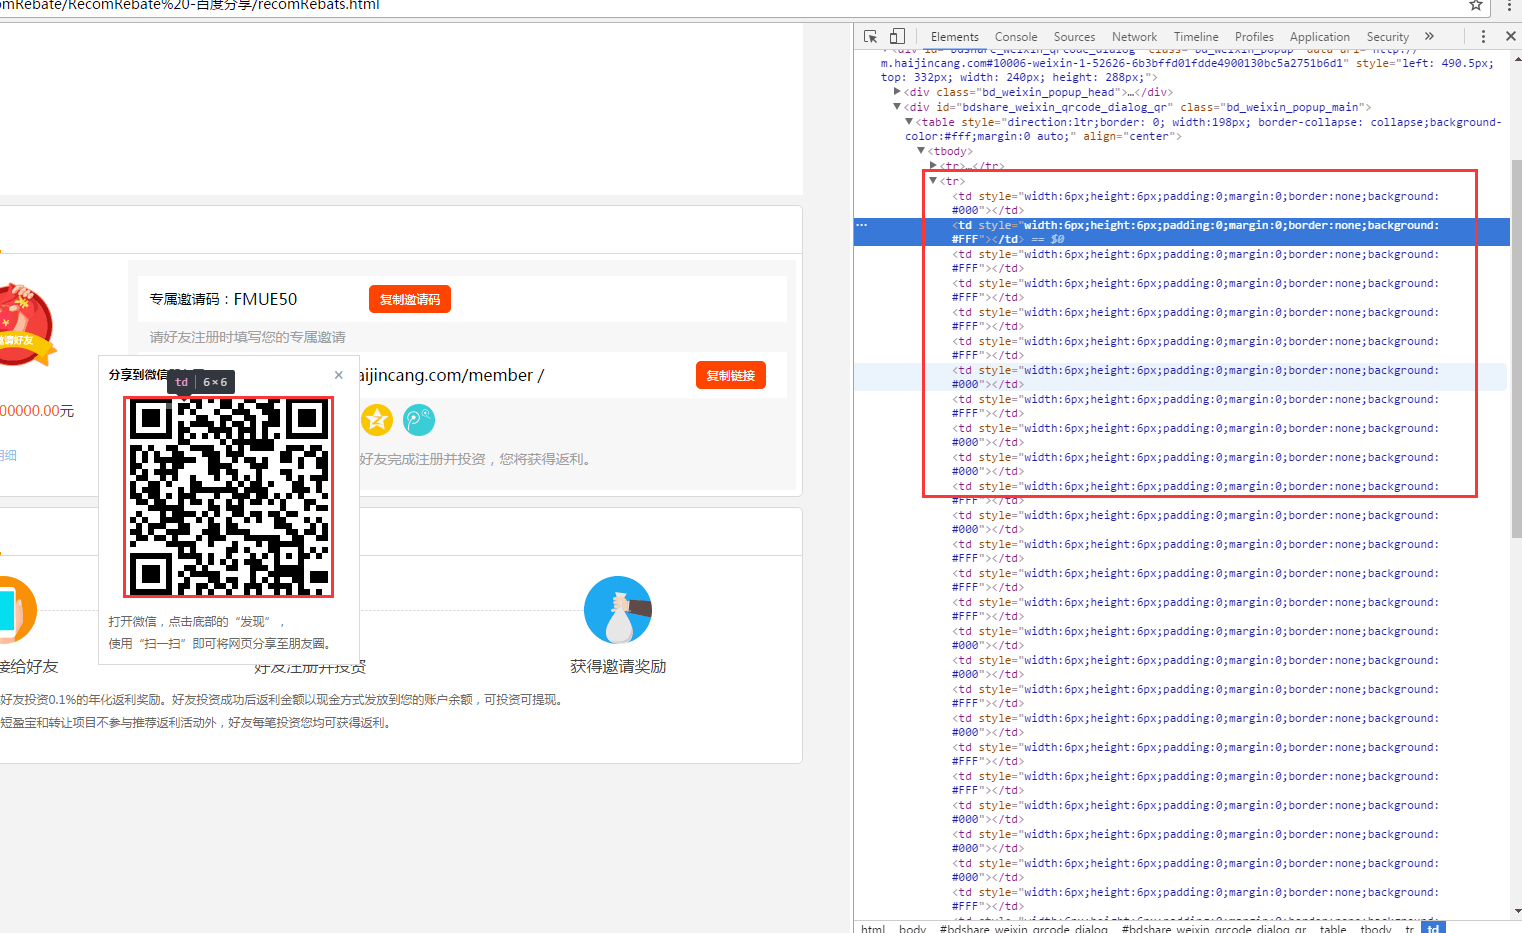The width and height of the screenshot is (1522, 933).
Task: Click the 专属邀请码：FMUE50 text
Action: tap(223, 299)
